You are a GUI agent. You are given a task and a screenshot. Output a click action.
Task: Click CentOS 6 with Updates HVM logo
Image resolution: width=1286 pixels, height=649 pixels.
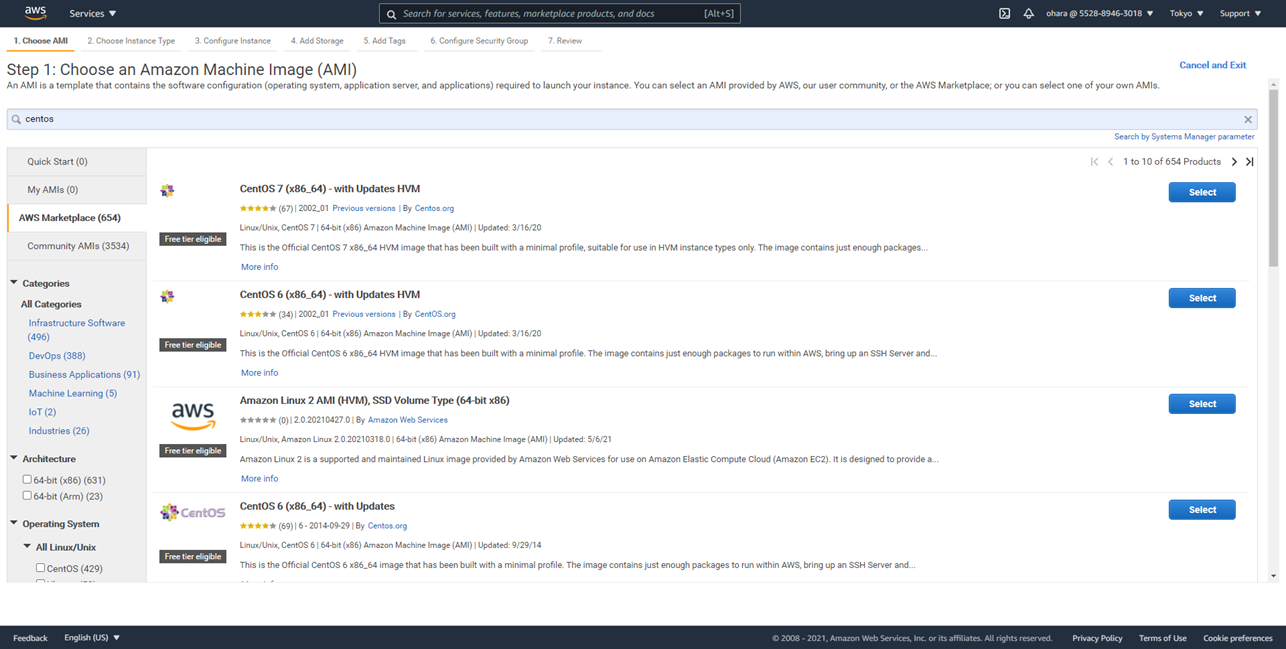click(x=167, y=296)
